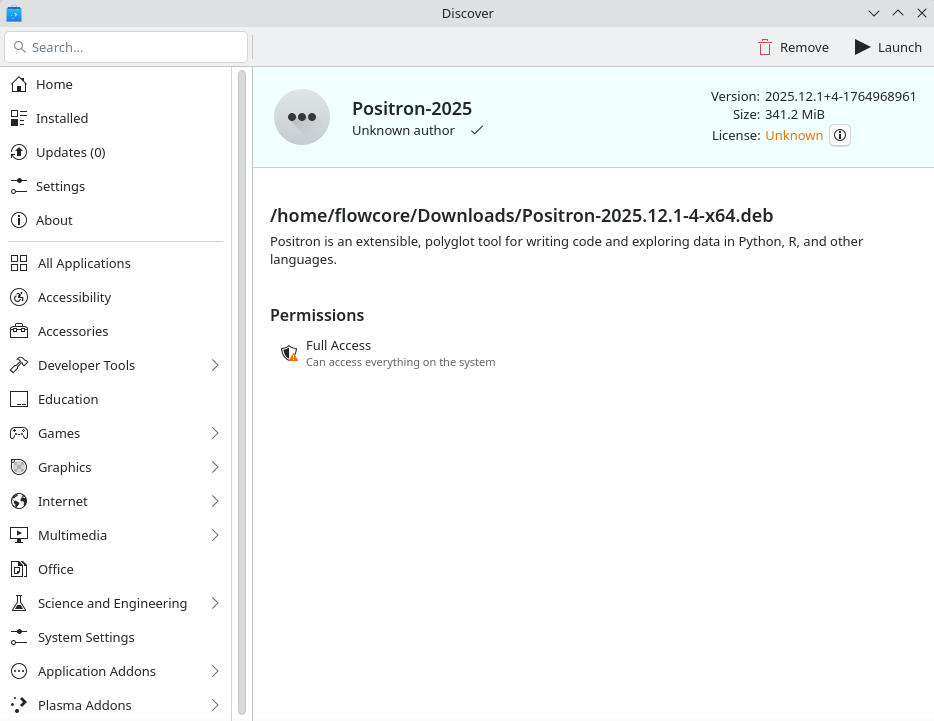
Task: Click the license information icon
Action: [840, 136]
